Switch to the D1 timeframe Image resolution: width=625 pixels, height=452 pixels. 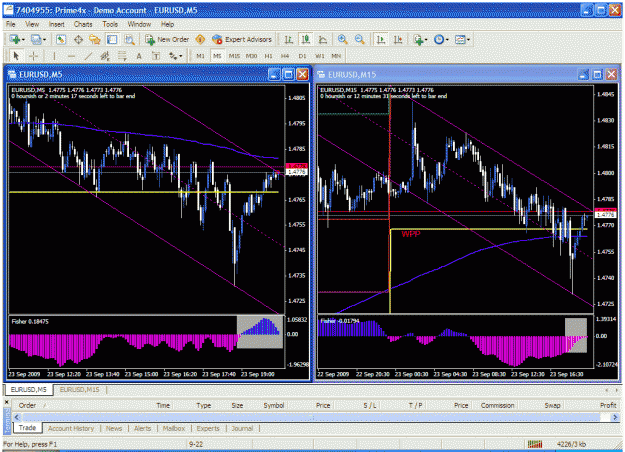[303, 56]
